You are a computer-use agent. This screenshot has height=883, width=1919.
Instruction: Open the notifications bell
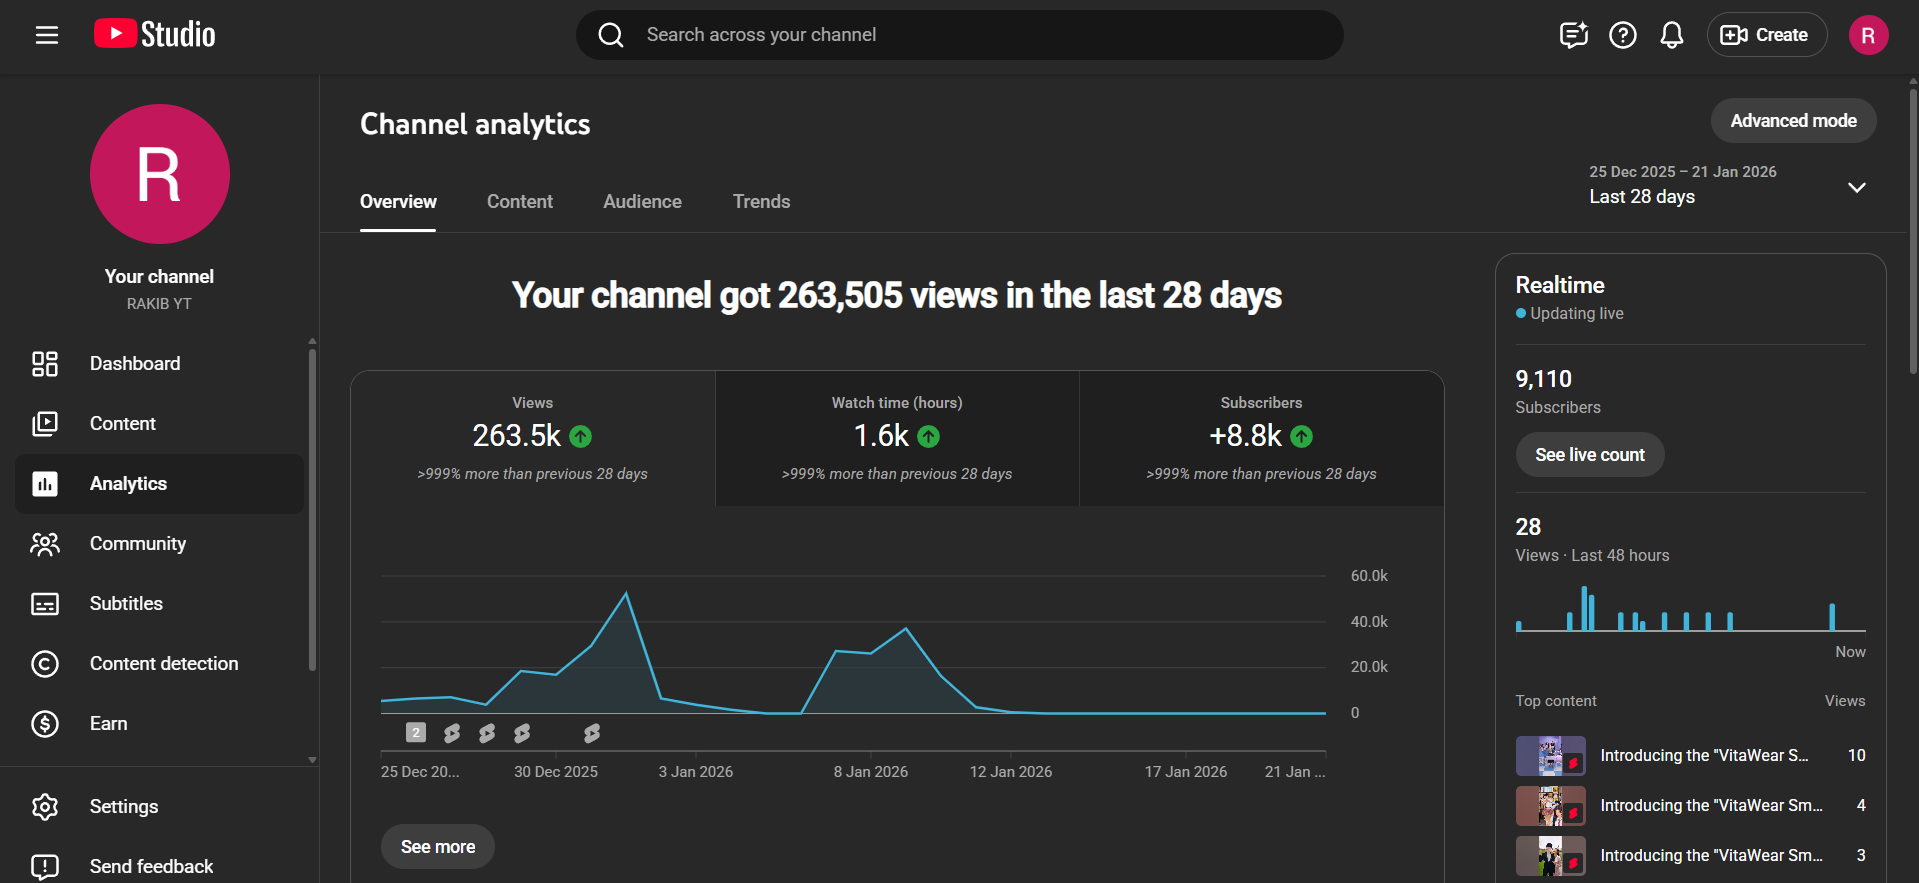tap(1671, 35)
